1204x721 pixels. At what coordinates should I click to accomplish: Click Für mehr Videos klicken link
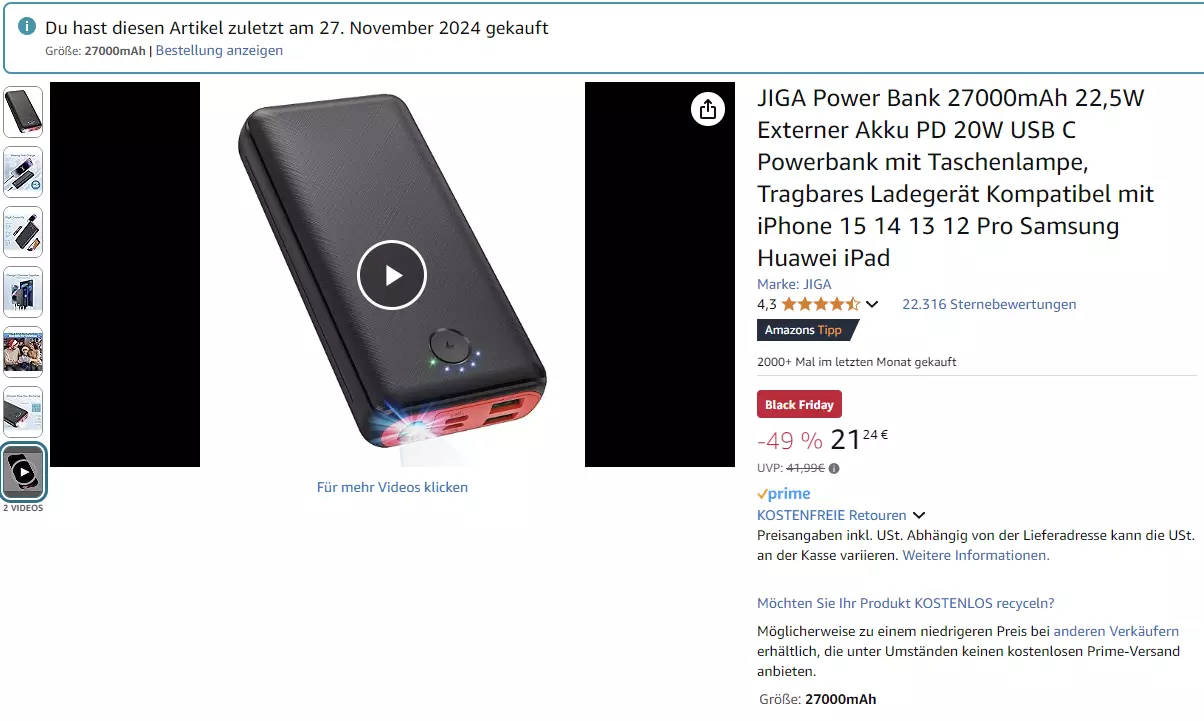click(392, 487)
